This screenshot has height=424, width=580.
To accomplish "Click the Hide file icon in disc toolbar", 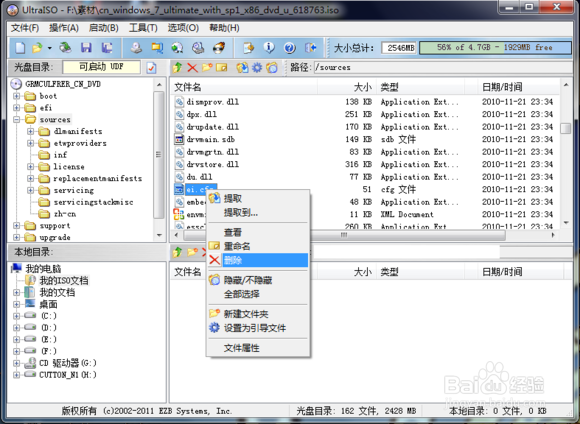I will tap(272, 67).
